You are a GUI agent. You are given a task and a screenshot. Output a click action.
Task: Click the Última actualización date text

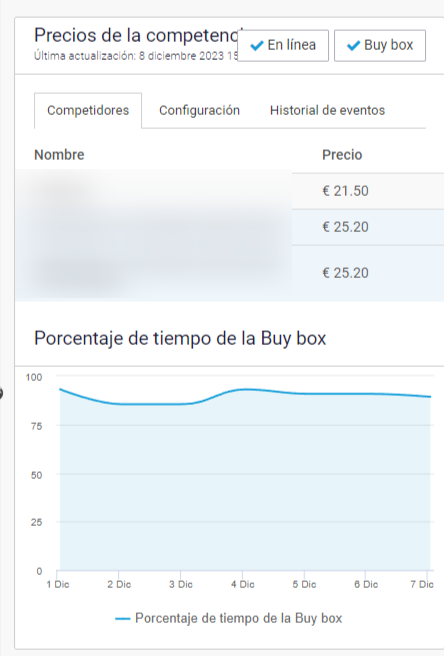pos(136,56)
